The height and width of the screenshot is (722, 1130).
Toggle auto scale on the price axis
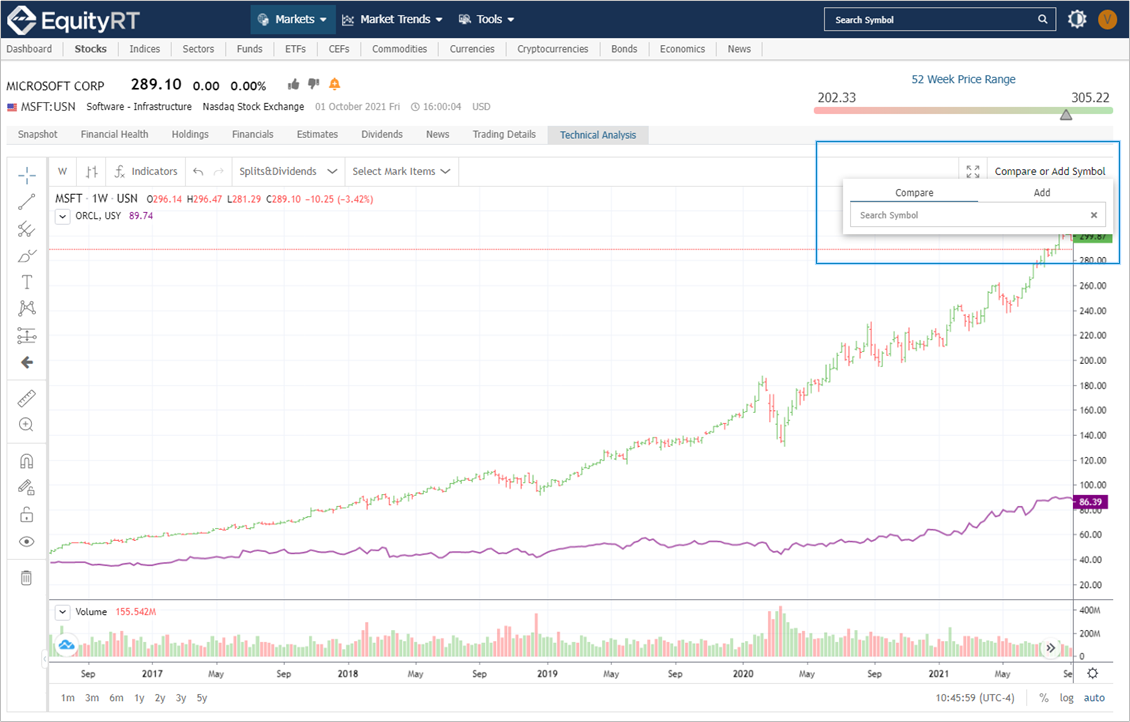tap(1094, 698)
